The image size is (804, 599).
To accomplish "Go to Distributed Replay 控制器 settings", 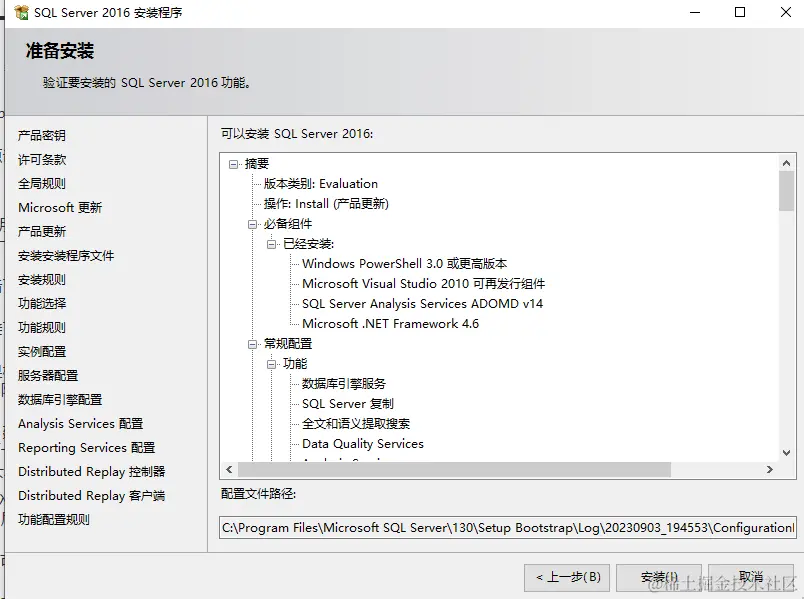I will pos(91,471).
